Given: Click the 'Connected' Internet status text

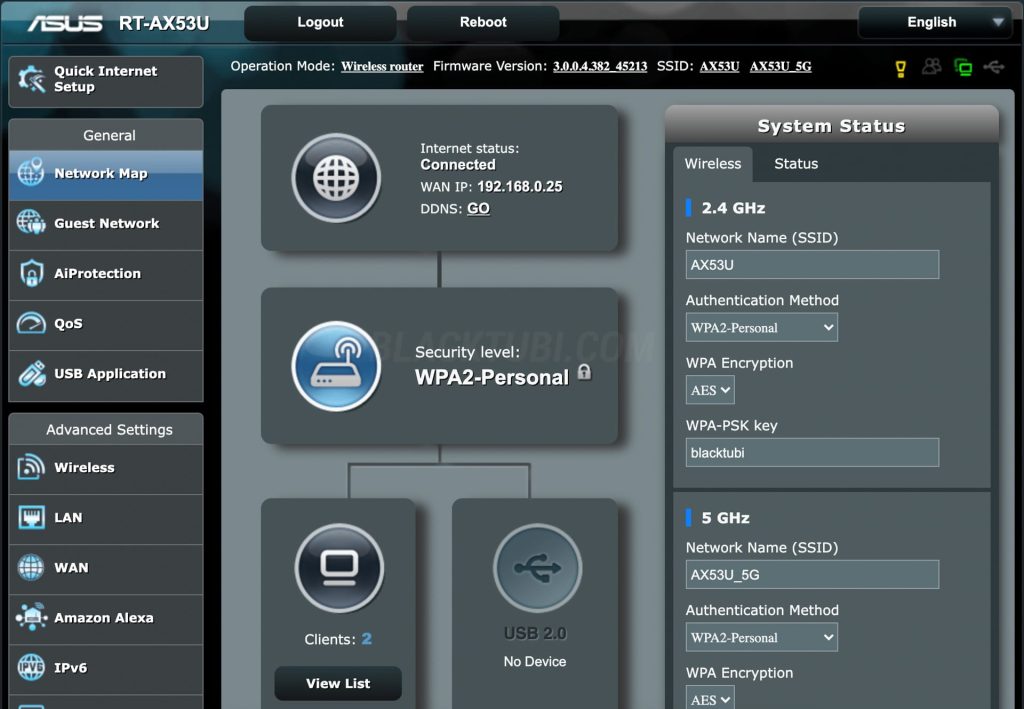Looking at the screenshot, I should click(x=458, y=165).
